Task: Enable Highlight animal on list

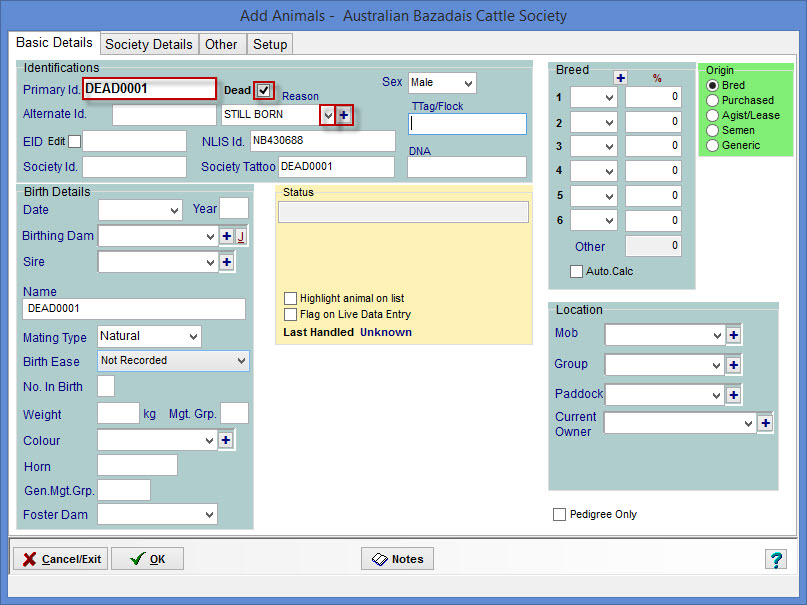Action: [290, 298]
